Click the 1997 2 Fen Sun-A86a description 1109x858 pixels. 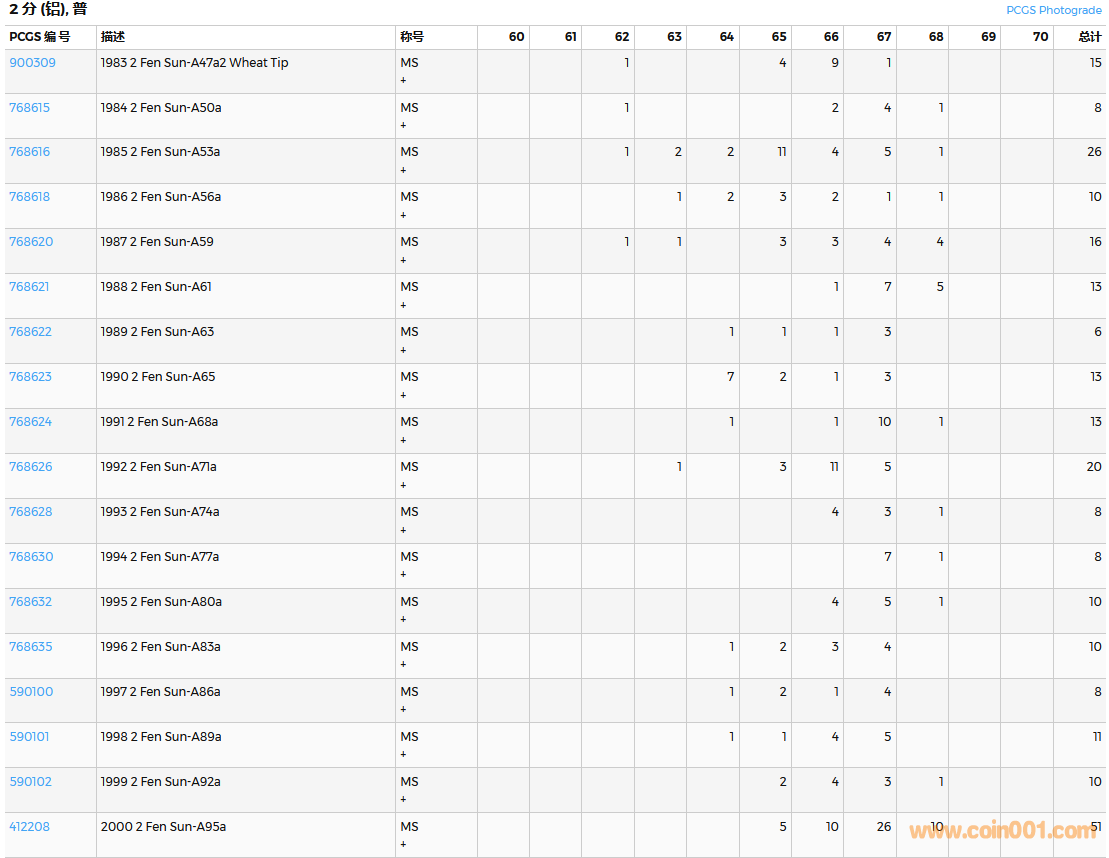(x=160, y=692)
